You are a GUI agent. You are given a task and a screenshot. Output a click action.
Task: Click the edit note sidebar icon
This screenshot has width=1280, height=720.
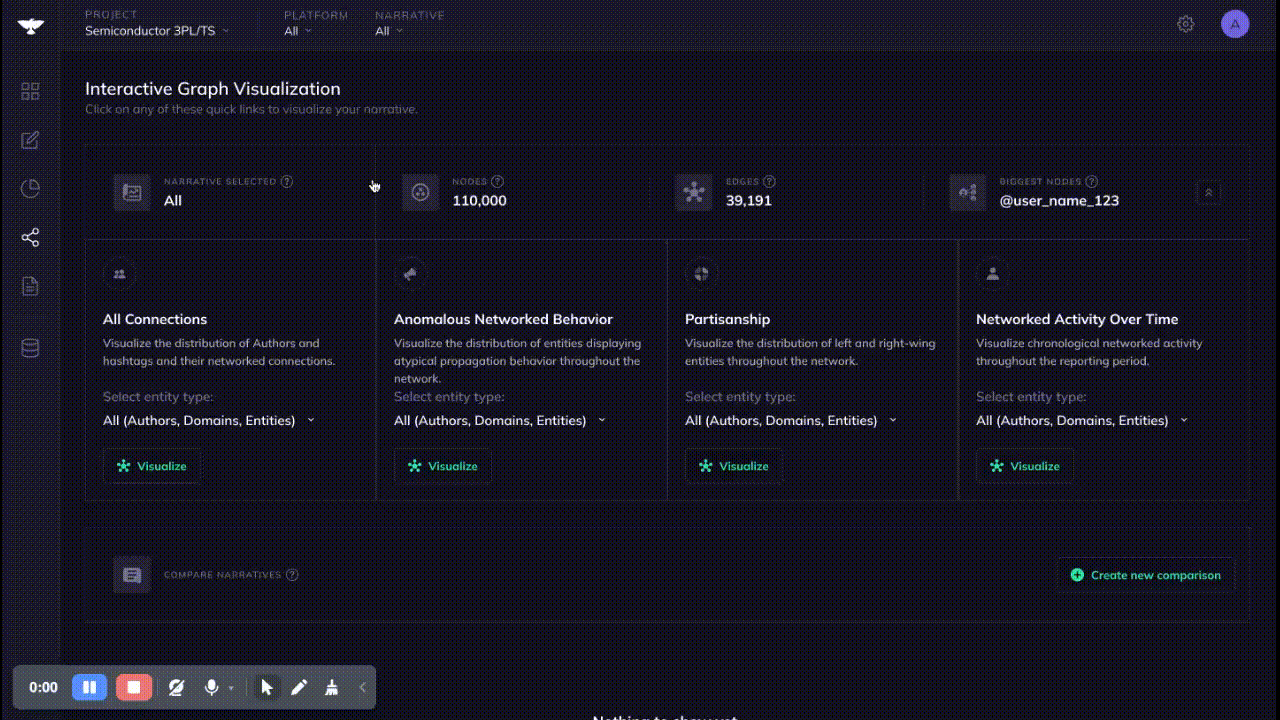[30, 140]
